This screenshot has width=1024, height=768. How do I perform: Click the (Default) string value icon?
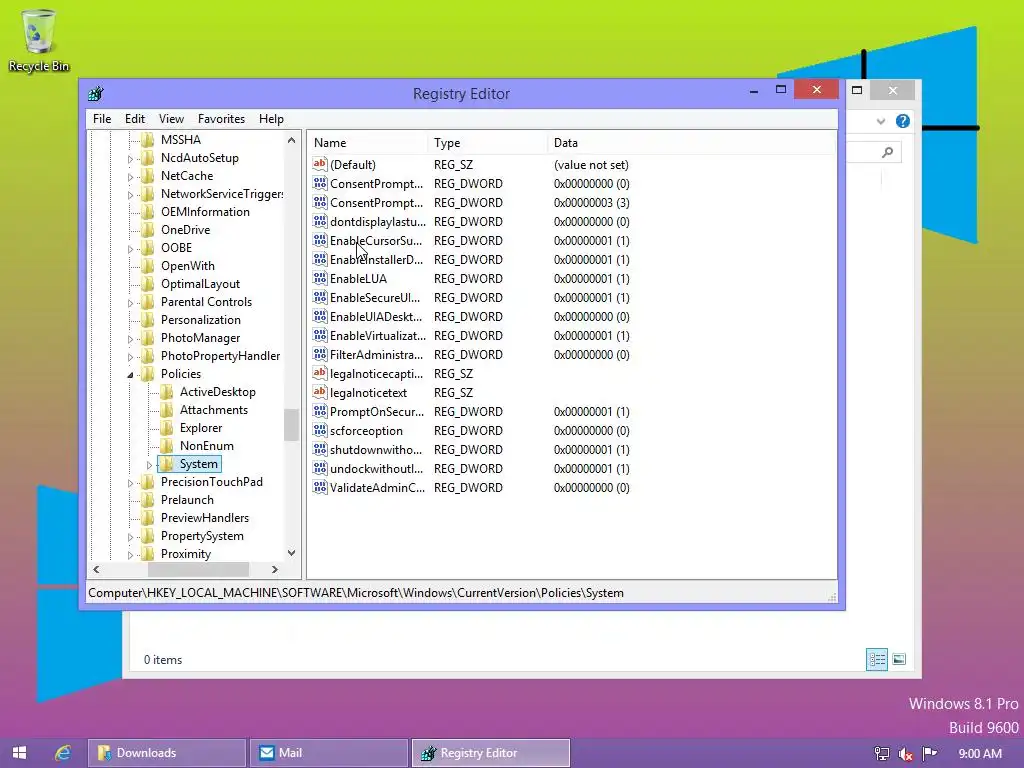click(319, 165)
